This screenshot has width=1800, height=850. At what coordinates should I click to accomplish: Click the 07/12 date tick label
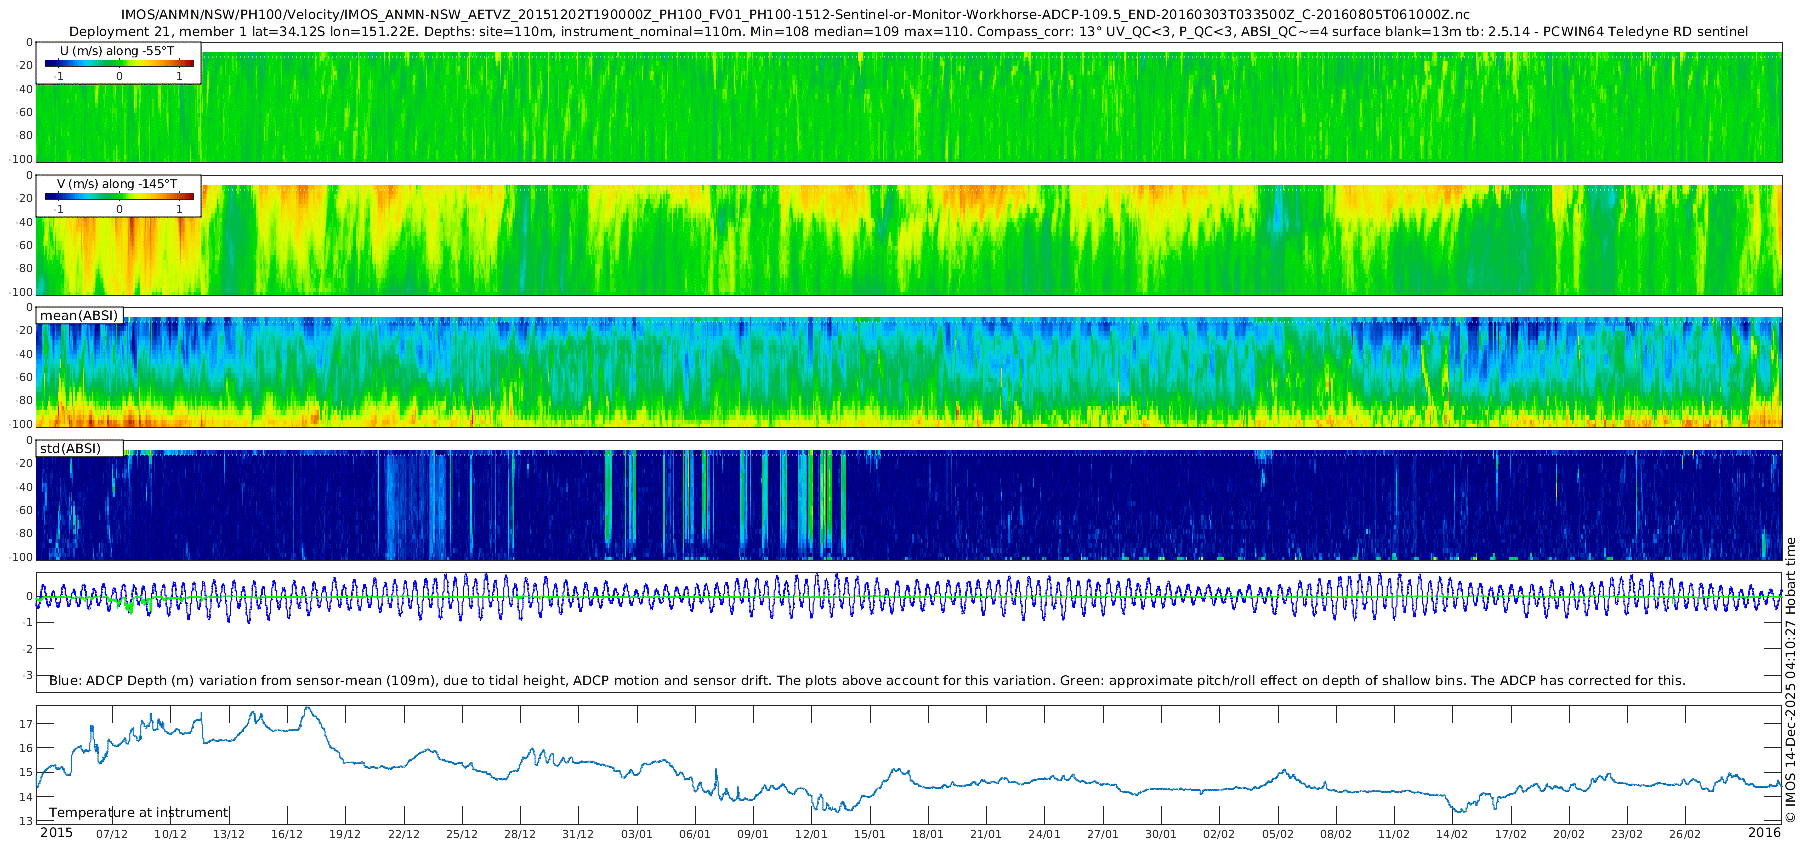pos(112,834)
